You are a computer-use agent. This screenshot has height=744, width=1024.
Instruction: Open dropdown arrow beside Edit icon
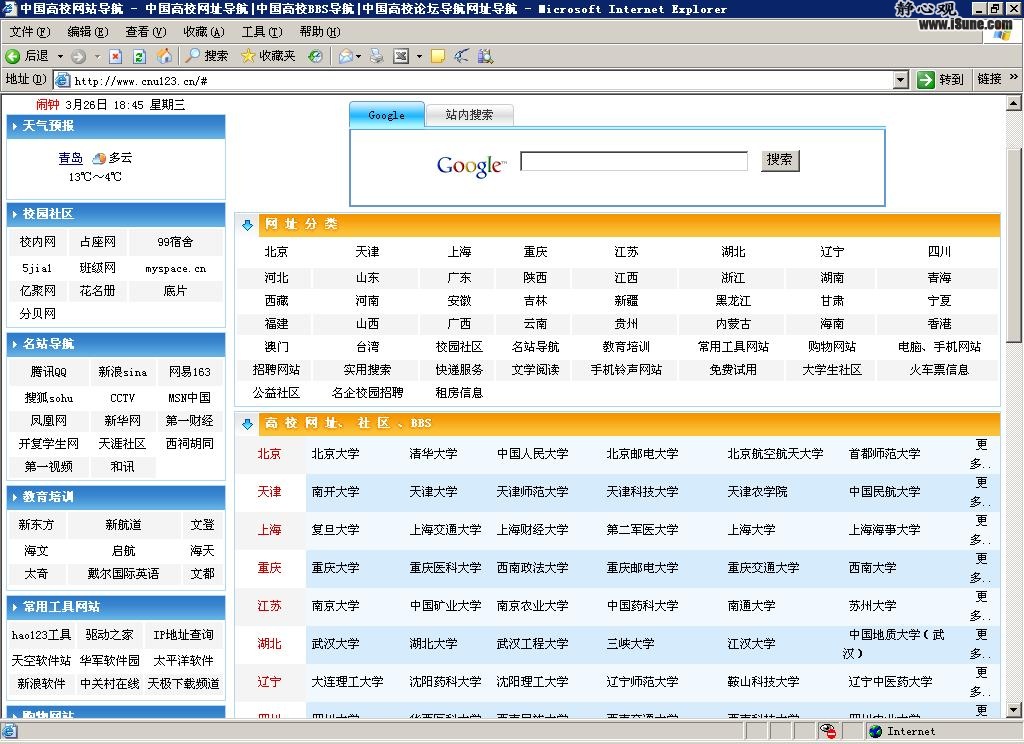(419, 56)
